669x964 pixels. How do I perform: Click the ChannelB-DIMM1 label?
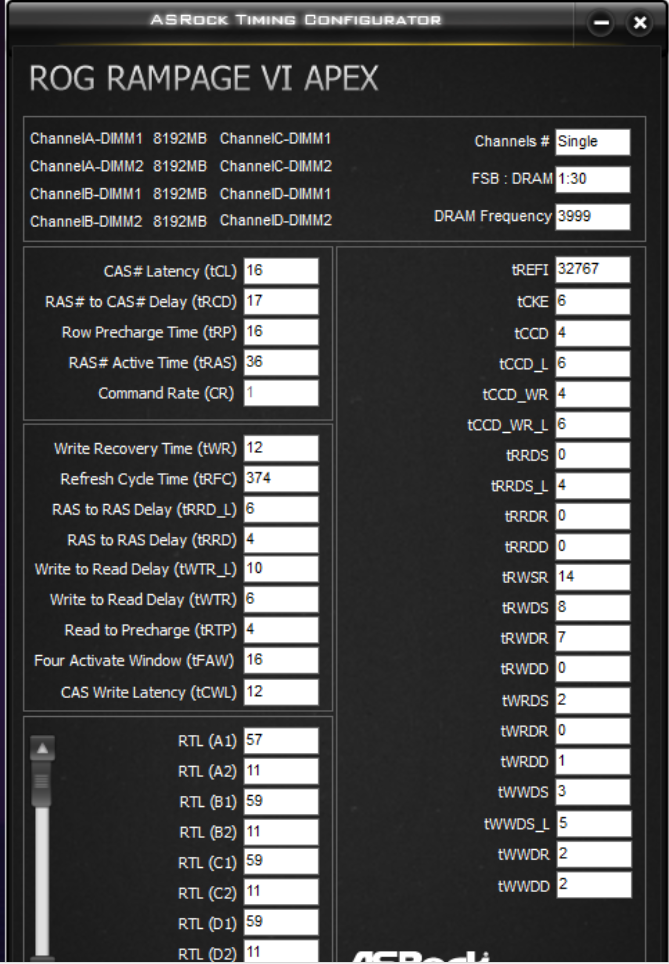point(86,194)
